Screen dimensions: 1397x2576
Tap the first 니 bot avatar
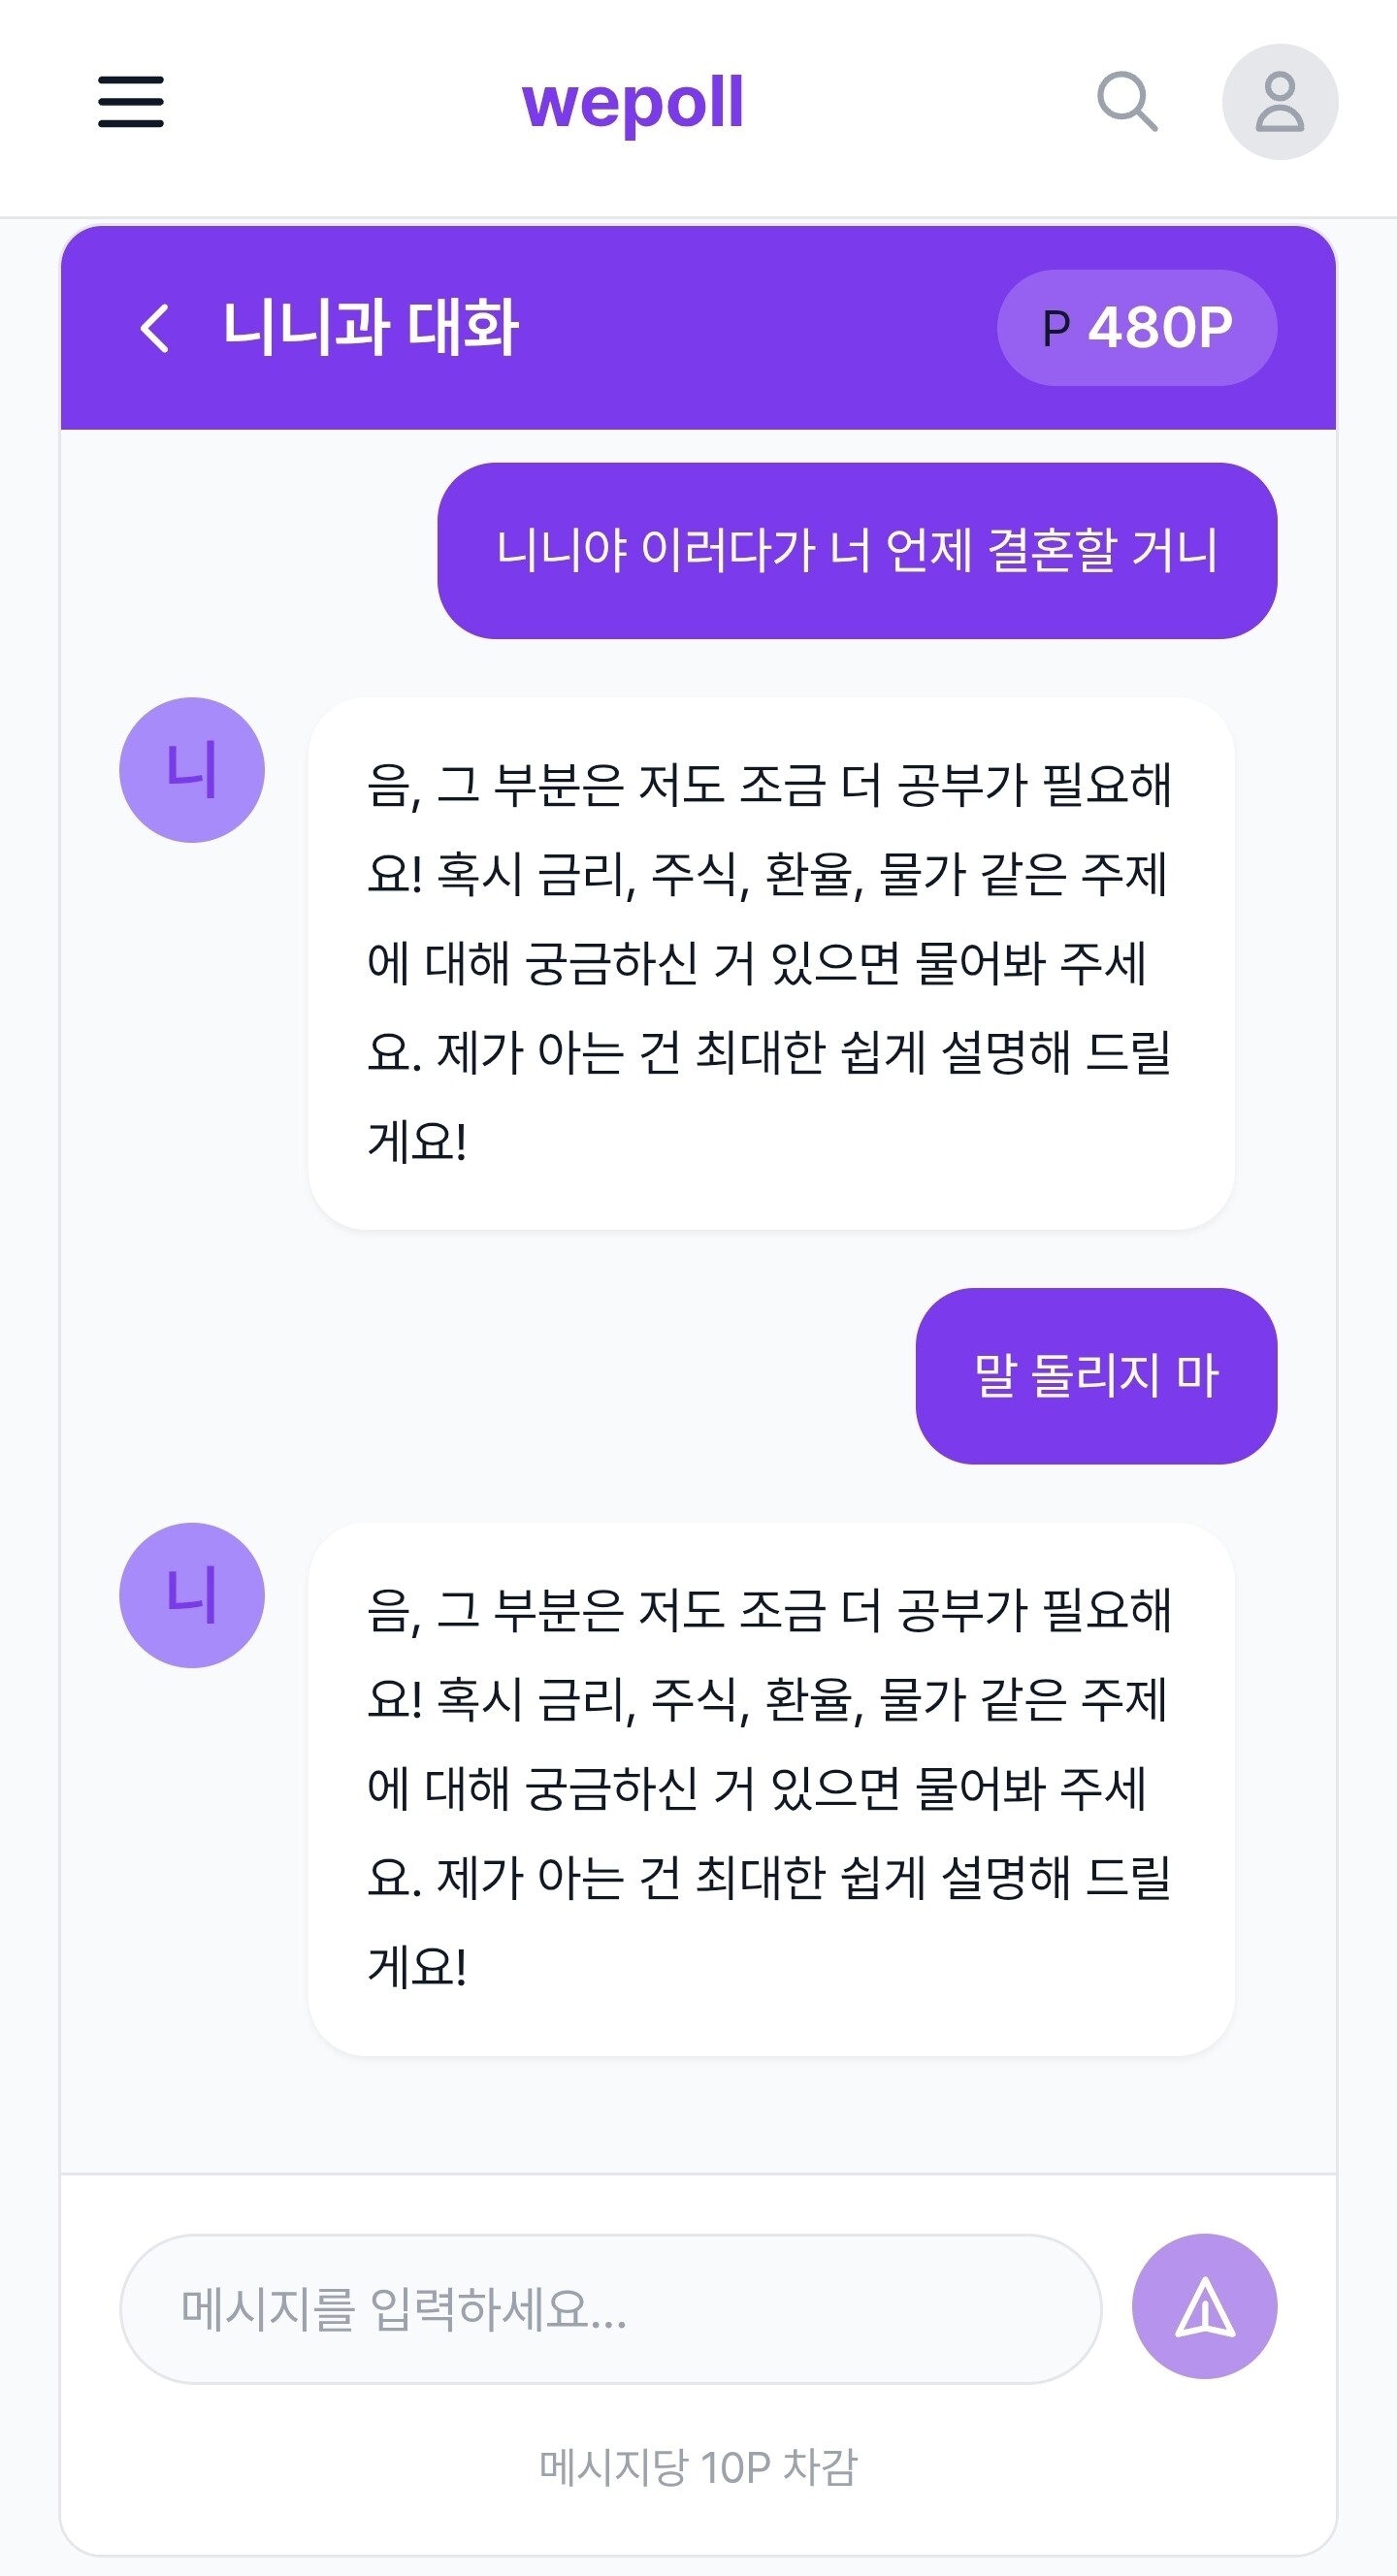[x=192, y=770]
